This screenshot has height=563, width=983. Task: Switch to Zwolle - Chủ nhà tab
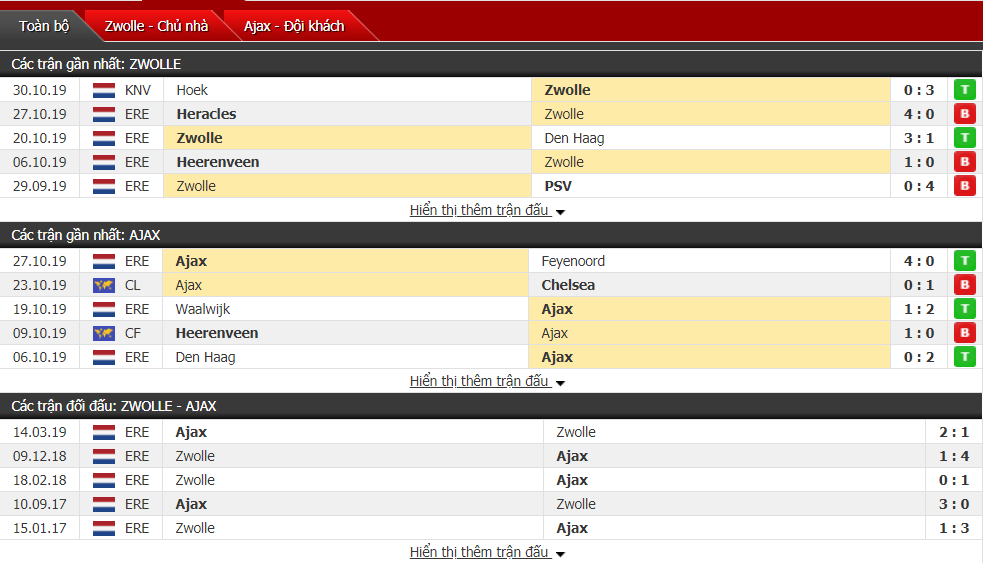[x=156, y=26]
